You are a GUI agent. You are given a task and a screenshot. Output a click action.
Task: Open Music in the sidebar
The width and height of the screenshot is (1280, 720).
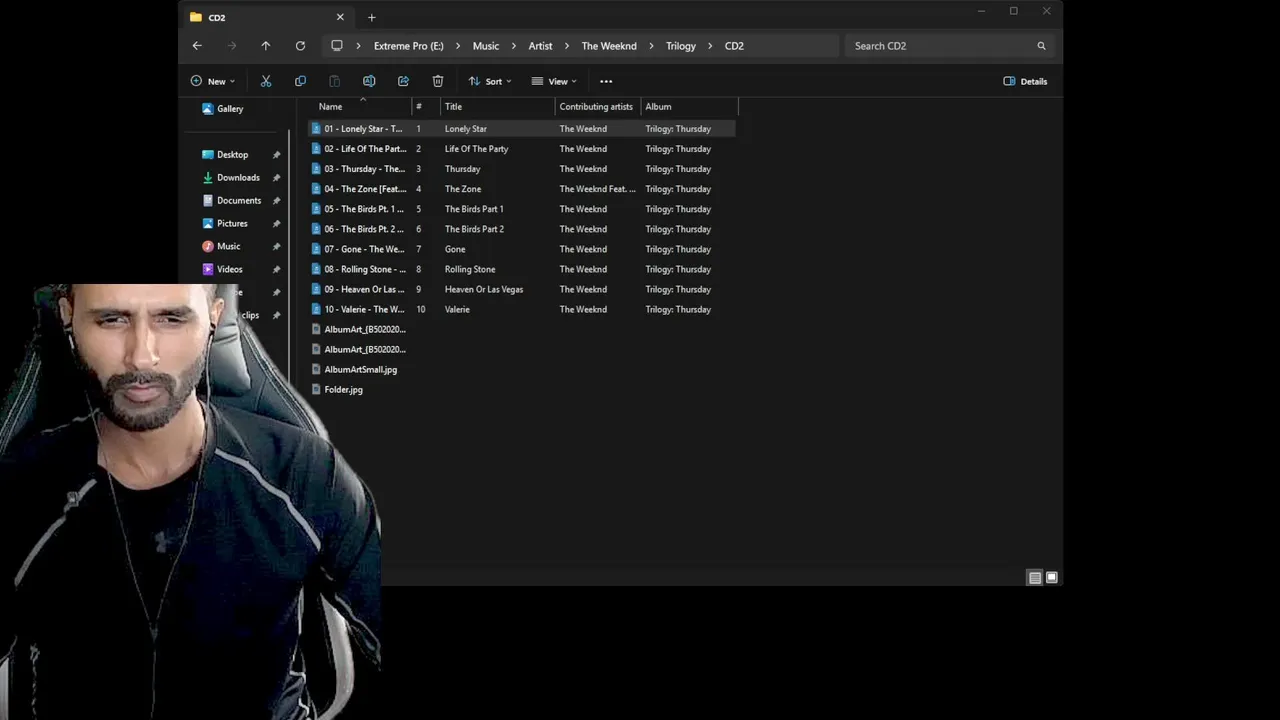[x=221, y=246]
